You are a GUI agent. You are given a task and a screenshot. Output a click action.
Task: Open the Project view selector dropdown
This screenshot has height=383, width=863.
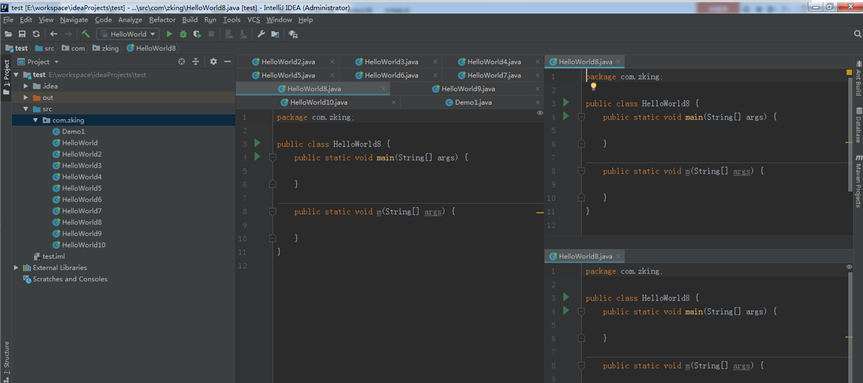point(38,62)
